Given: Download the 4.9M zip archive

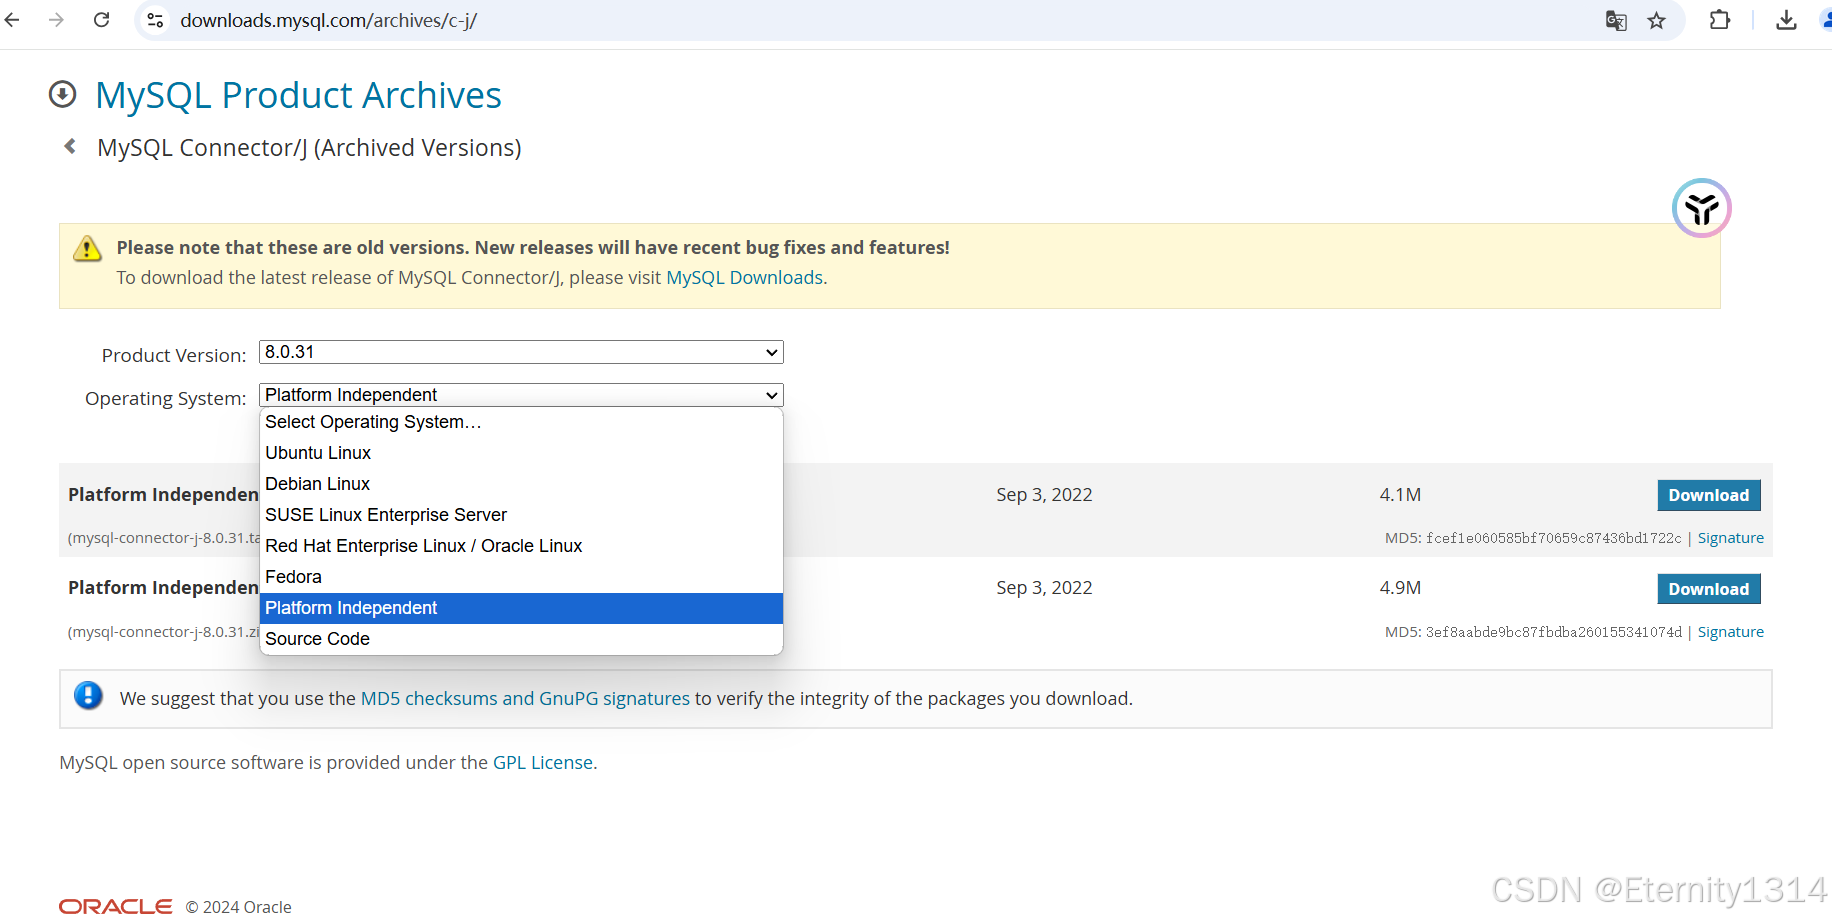Looking at the screenshot, I should (1708, 589).
